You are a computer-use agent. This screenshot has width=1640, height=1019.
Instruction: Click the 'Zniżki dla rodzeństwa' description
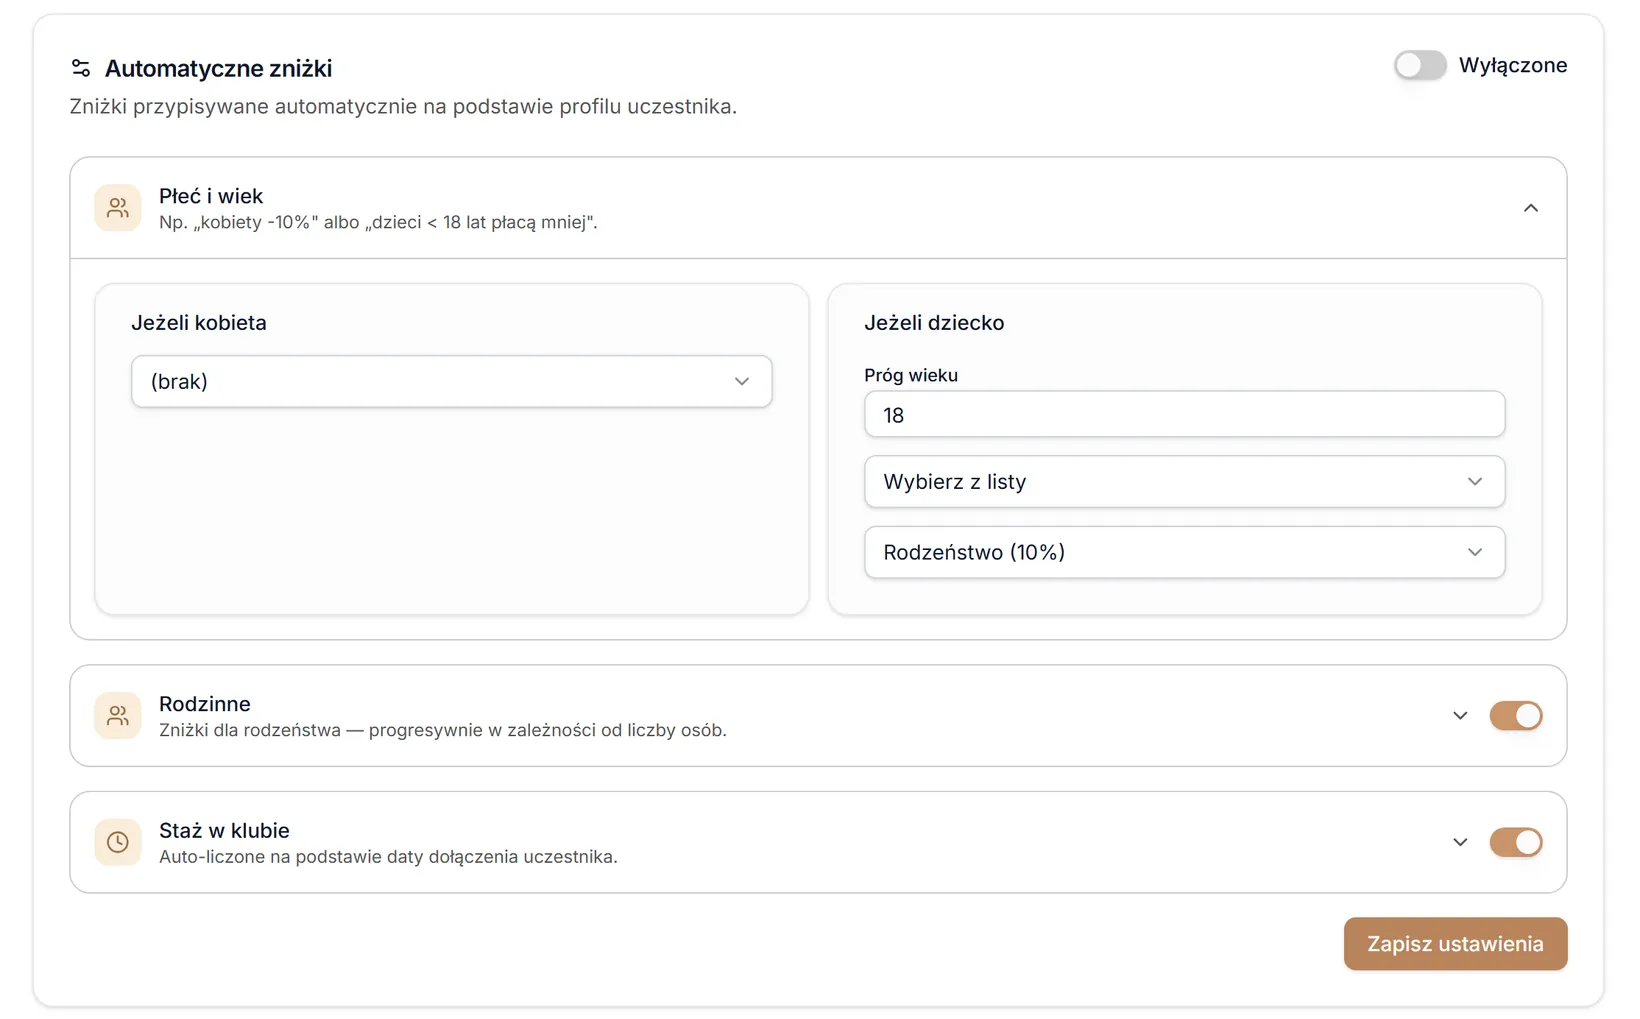[x=442, y=730]
